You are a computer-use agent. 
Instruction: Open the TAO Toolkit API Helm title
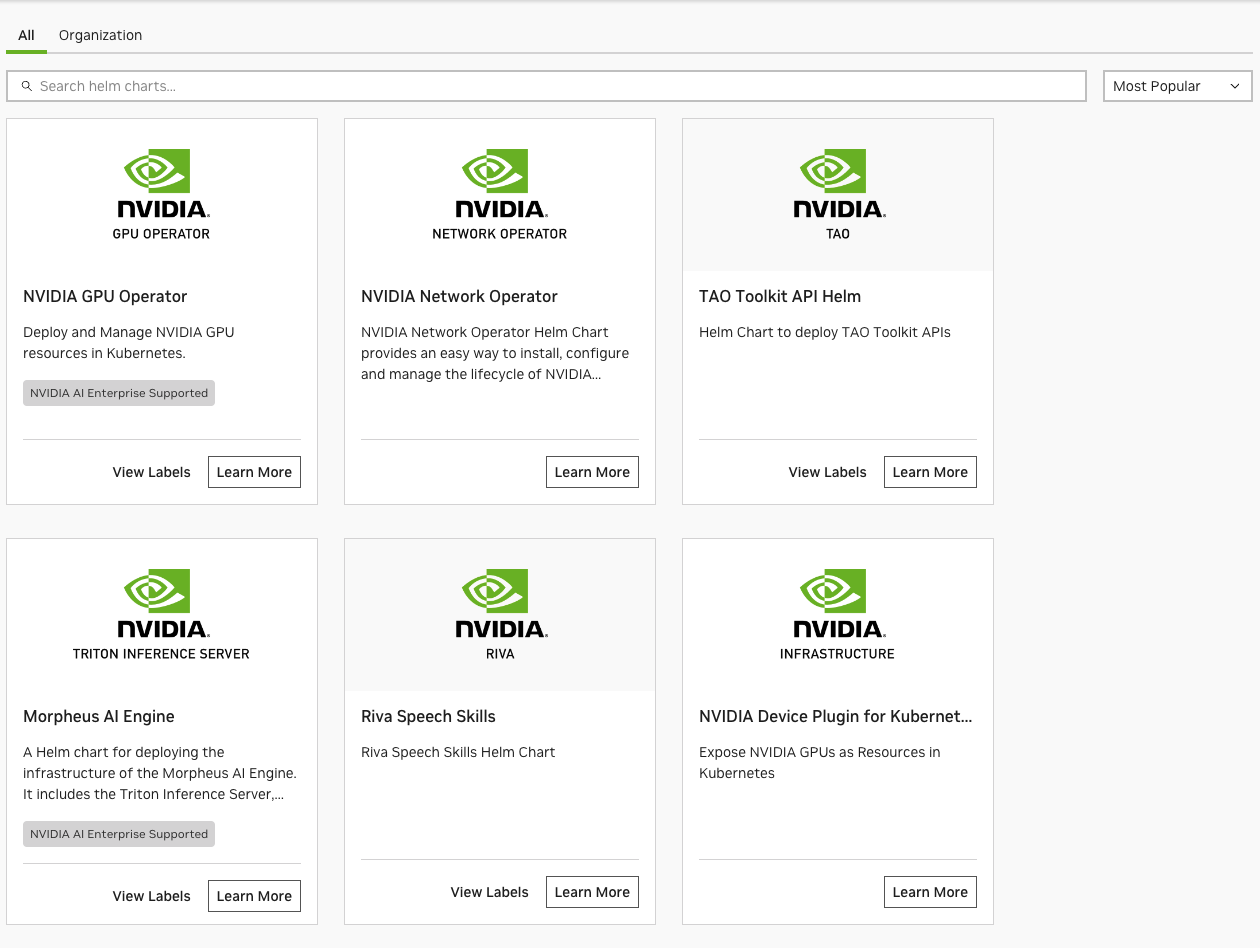pos(780,296)
